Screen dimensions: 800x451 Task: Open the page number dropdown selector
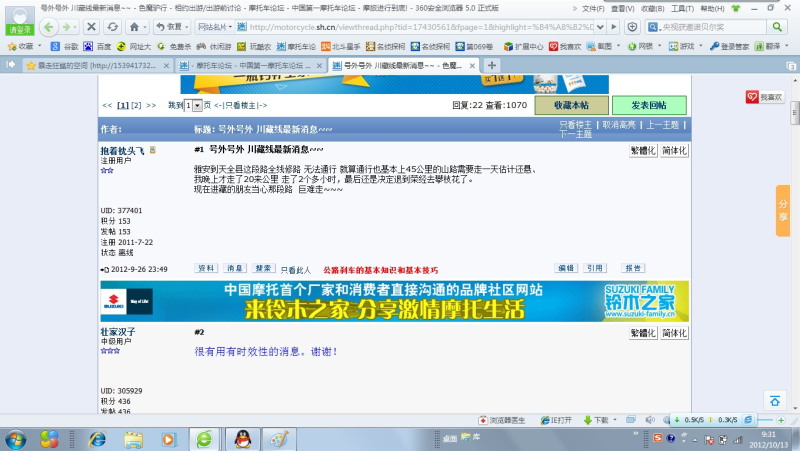[197, 105]
